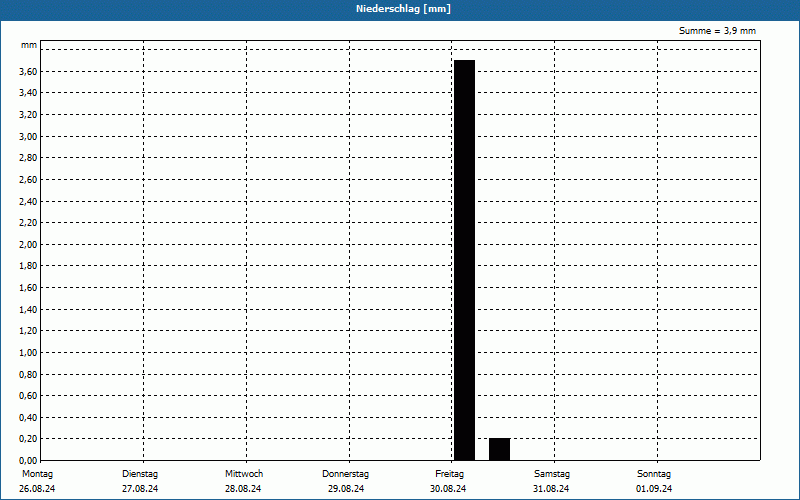Screen dimensions: 800x500
Task: Select the Summe = 3,9 mm label
Action: [x=717, y=31]
